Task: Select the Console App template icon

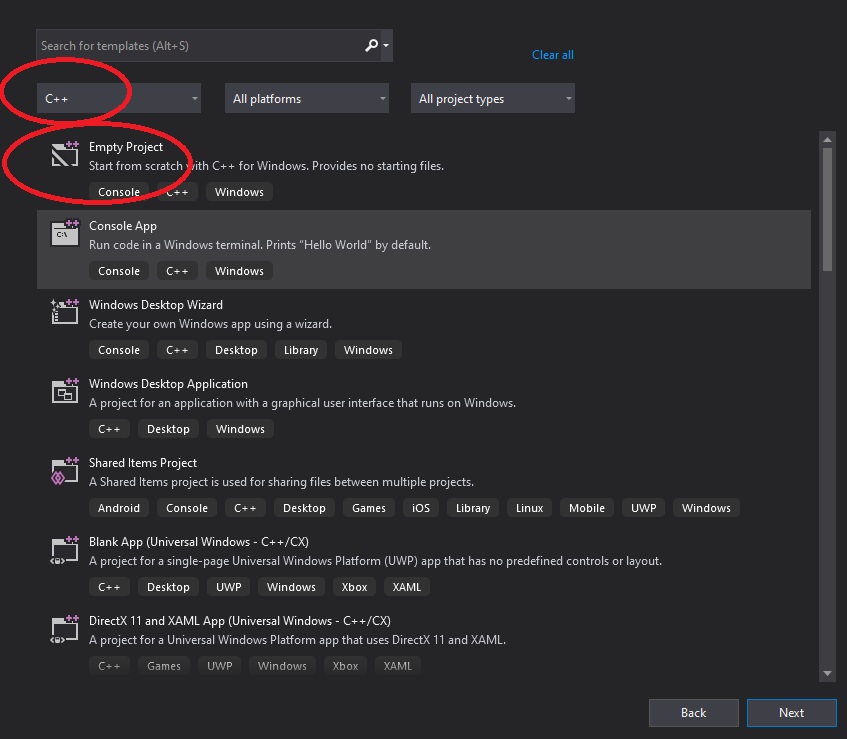Action: coord(65,234)
